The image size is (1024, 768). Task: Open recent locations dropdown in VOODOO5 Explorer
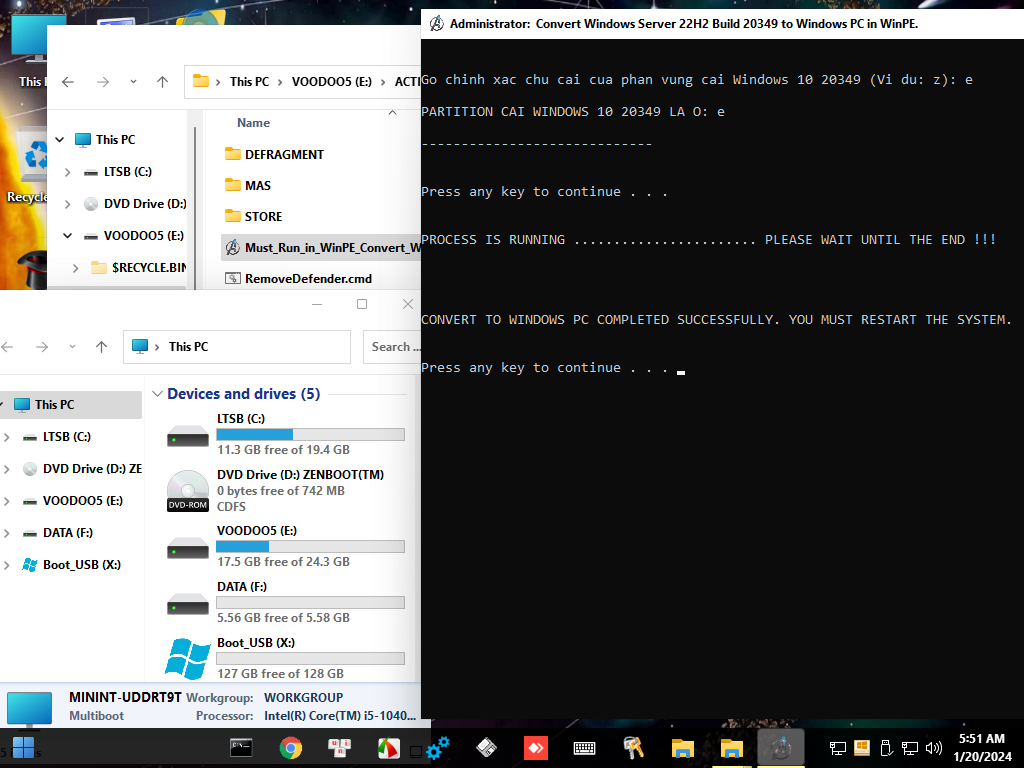[133, 82]
